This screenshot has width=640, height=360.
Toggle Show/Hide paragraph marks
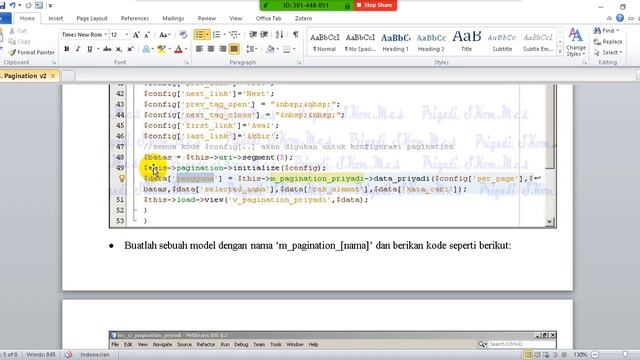(296, 35)
